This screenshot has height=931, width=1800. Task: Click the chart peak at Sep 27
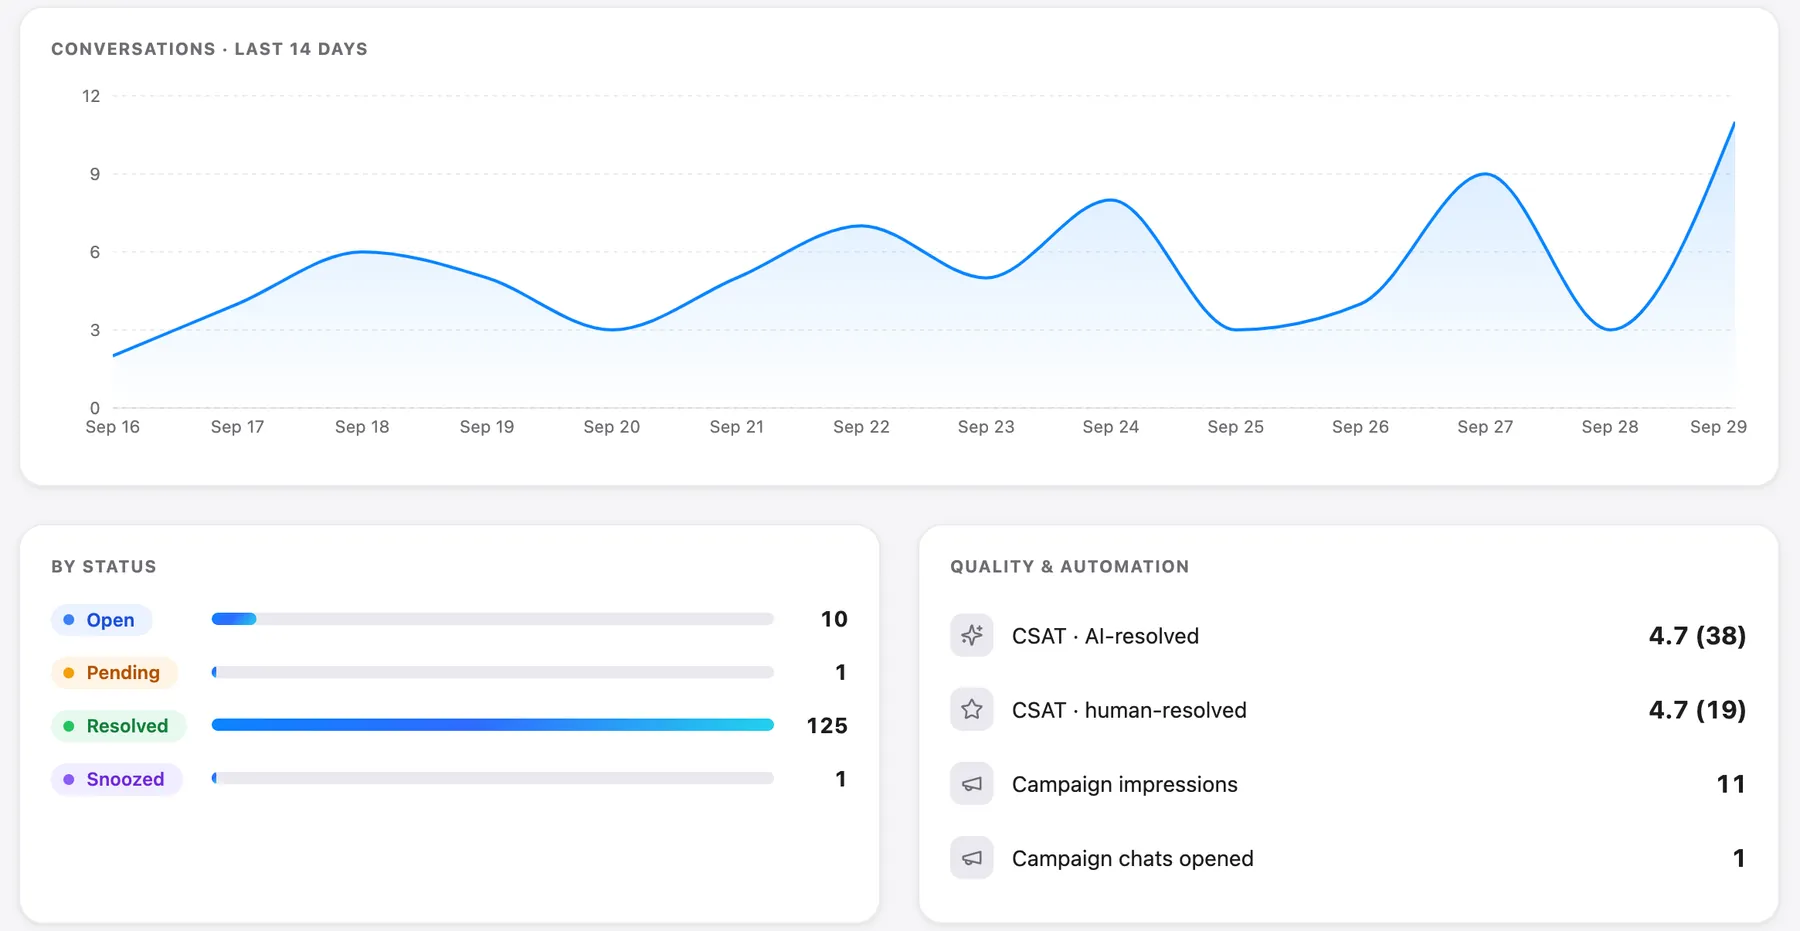pyautogui.click(x=1485, y=174)
